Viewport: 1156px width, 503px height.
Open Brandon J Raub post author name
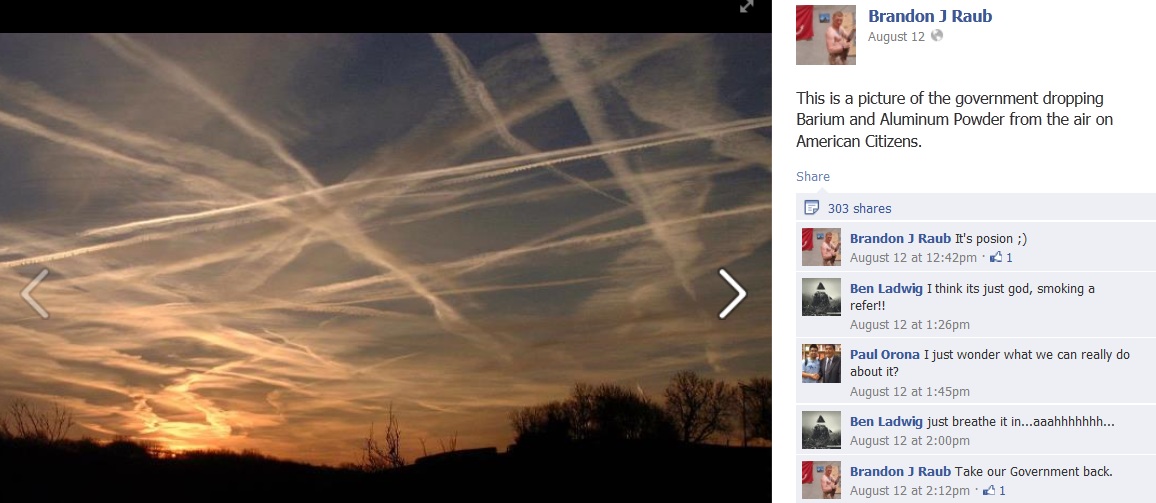pyautogui.click(x=930, y=15)
